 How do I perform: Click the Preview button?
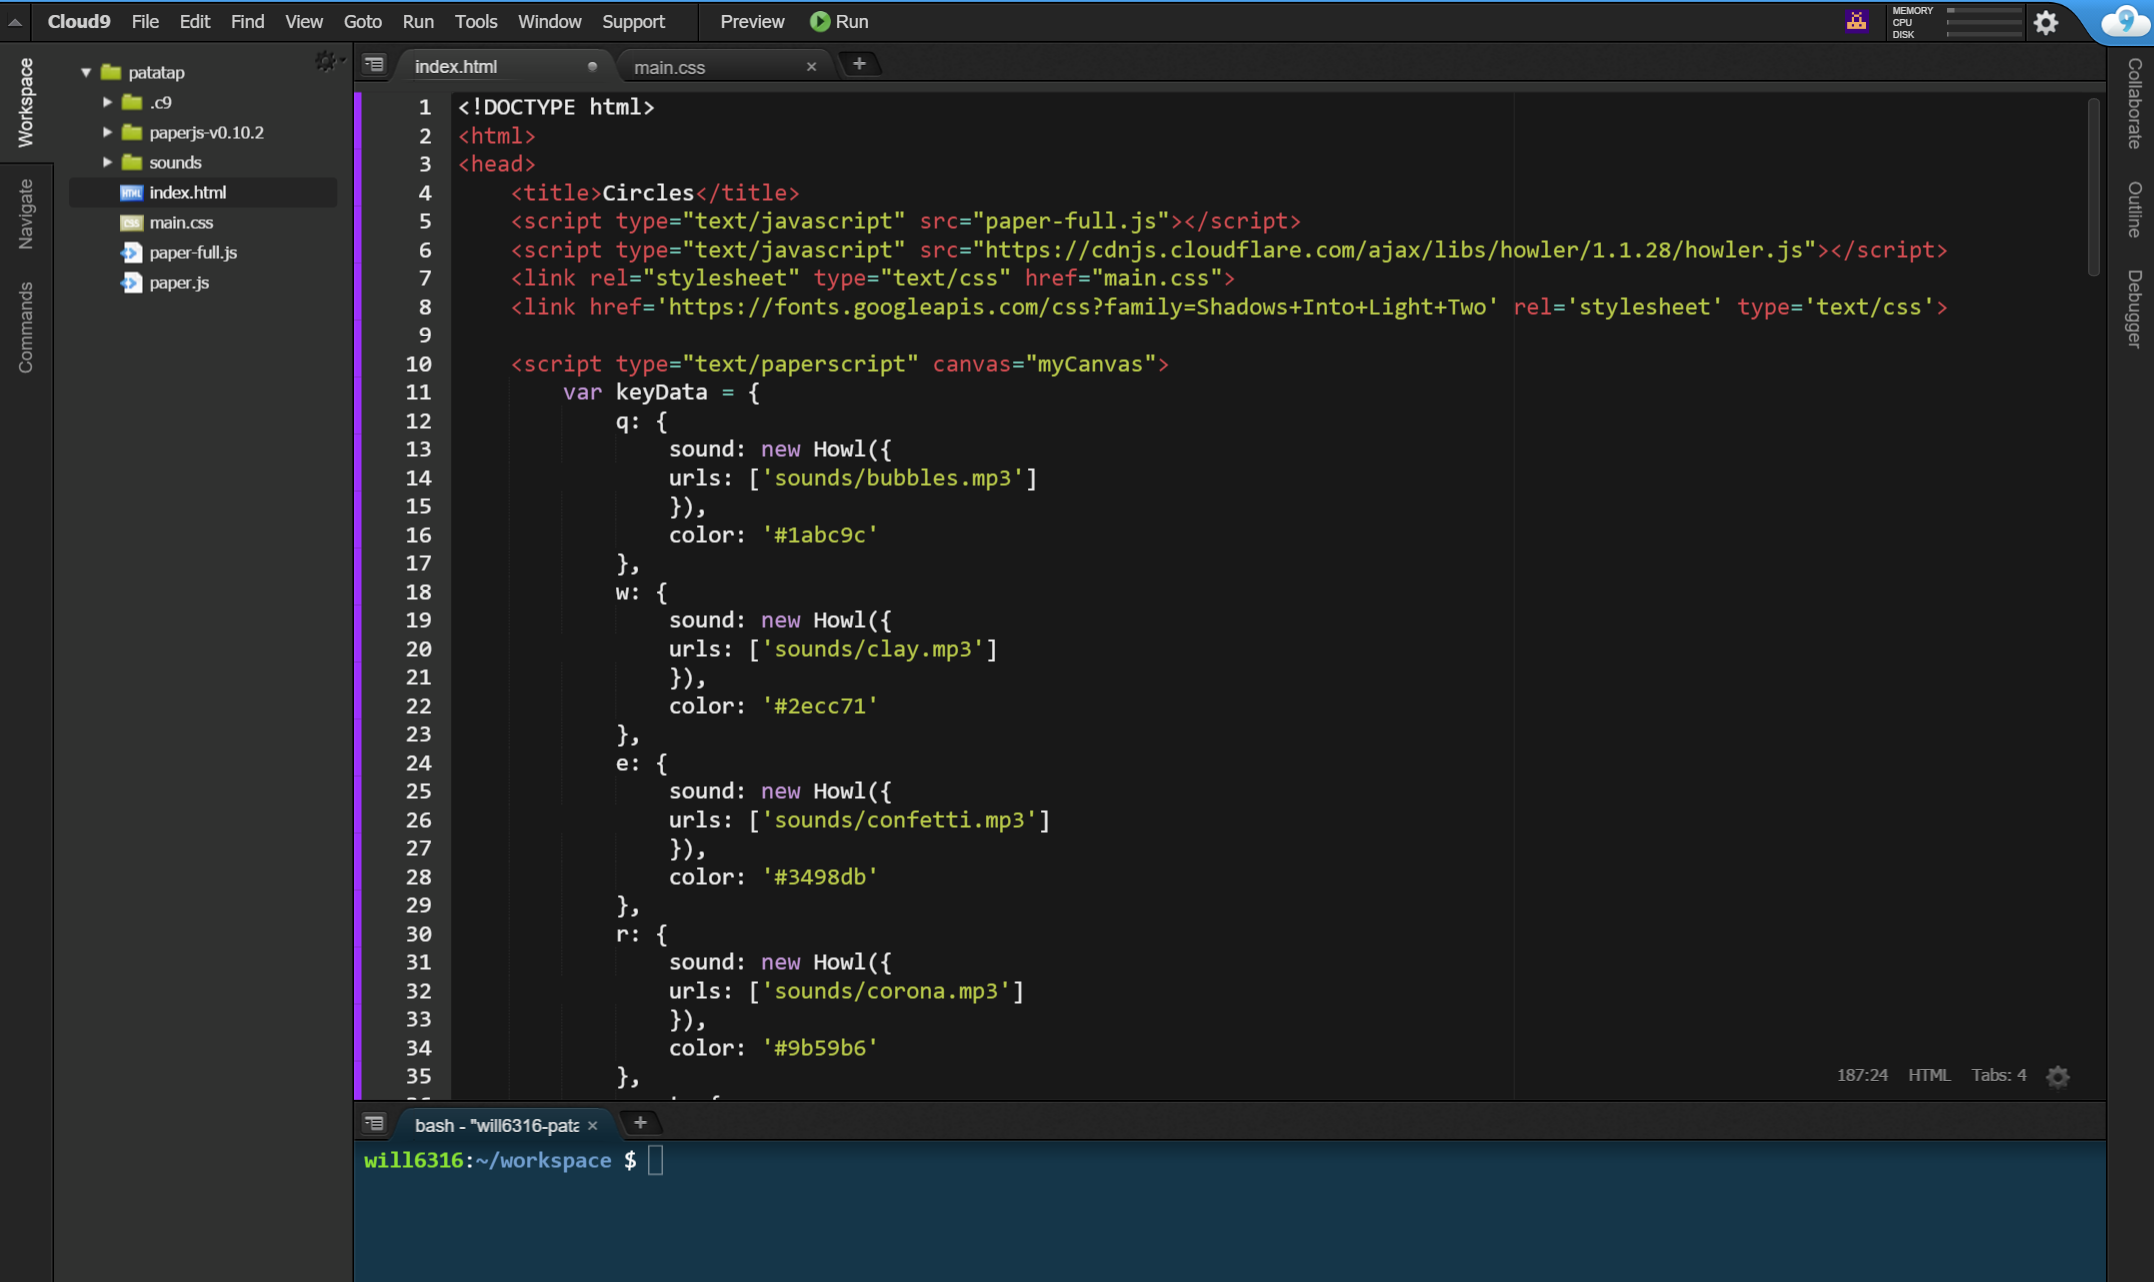click(x=752, y=21)
